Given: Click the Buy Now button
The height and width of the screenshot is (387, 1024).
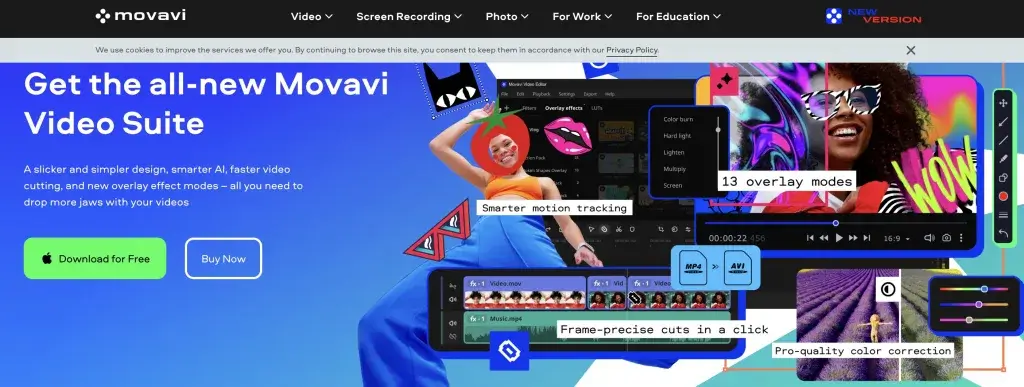Looking at the screenshot, I should coord(223,258).
